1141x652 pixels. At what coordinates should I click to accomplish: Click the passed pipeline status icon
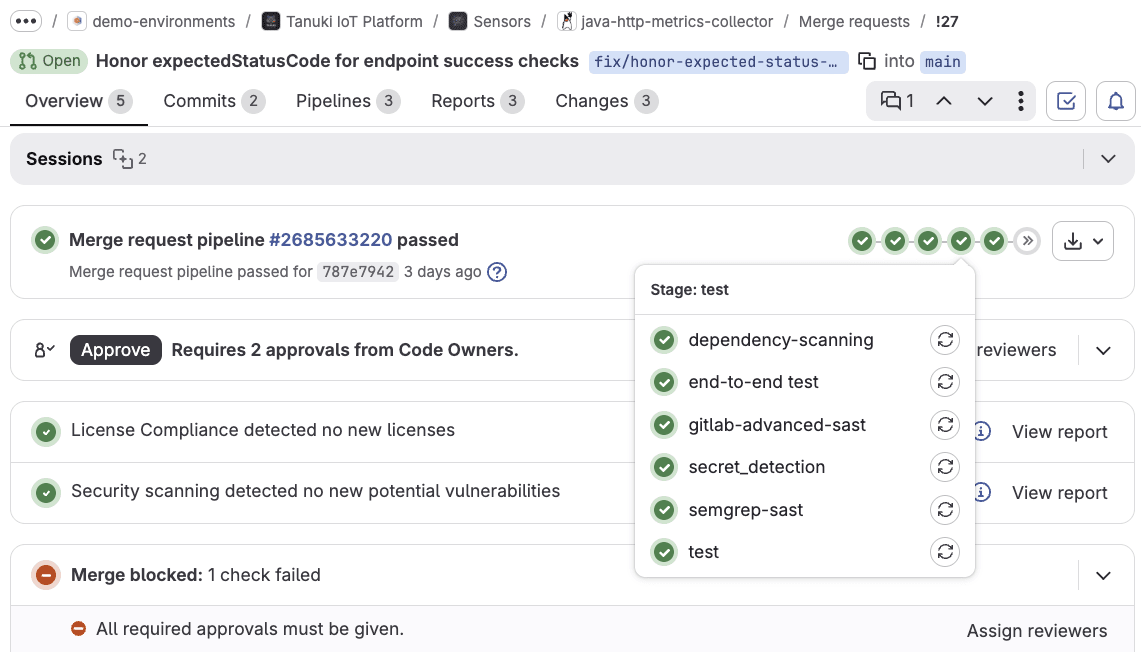pos(45,239)
